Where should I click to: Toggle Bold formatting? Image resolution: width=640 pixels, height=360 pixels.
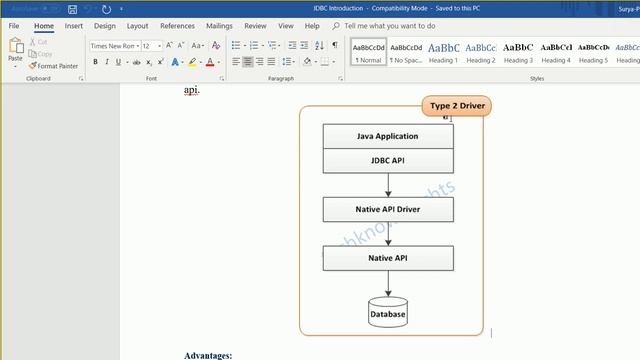(95, 62)
